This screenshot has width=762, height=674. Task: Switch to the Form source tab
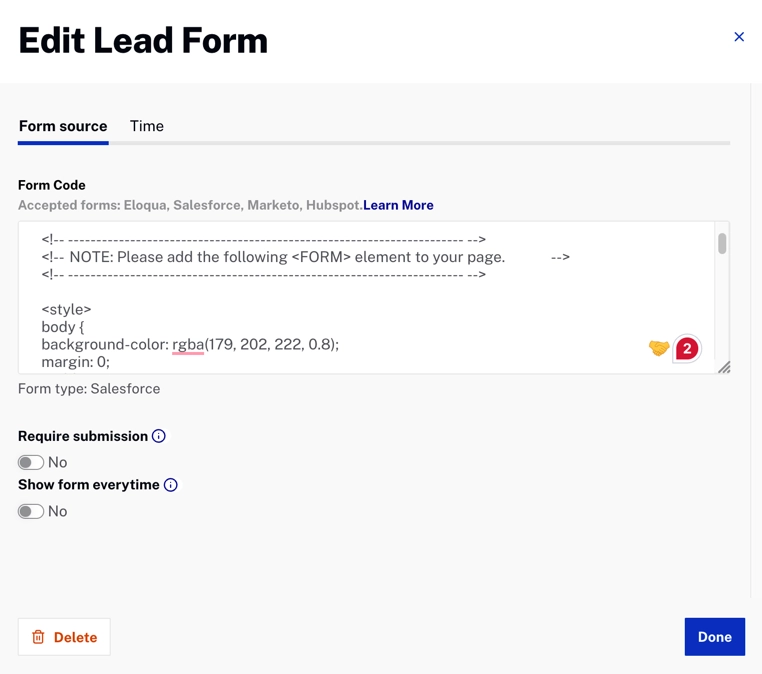tap(63, 126)
